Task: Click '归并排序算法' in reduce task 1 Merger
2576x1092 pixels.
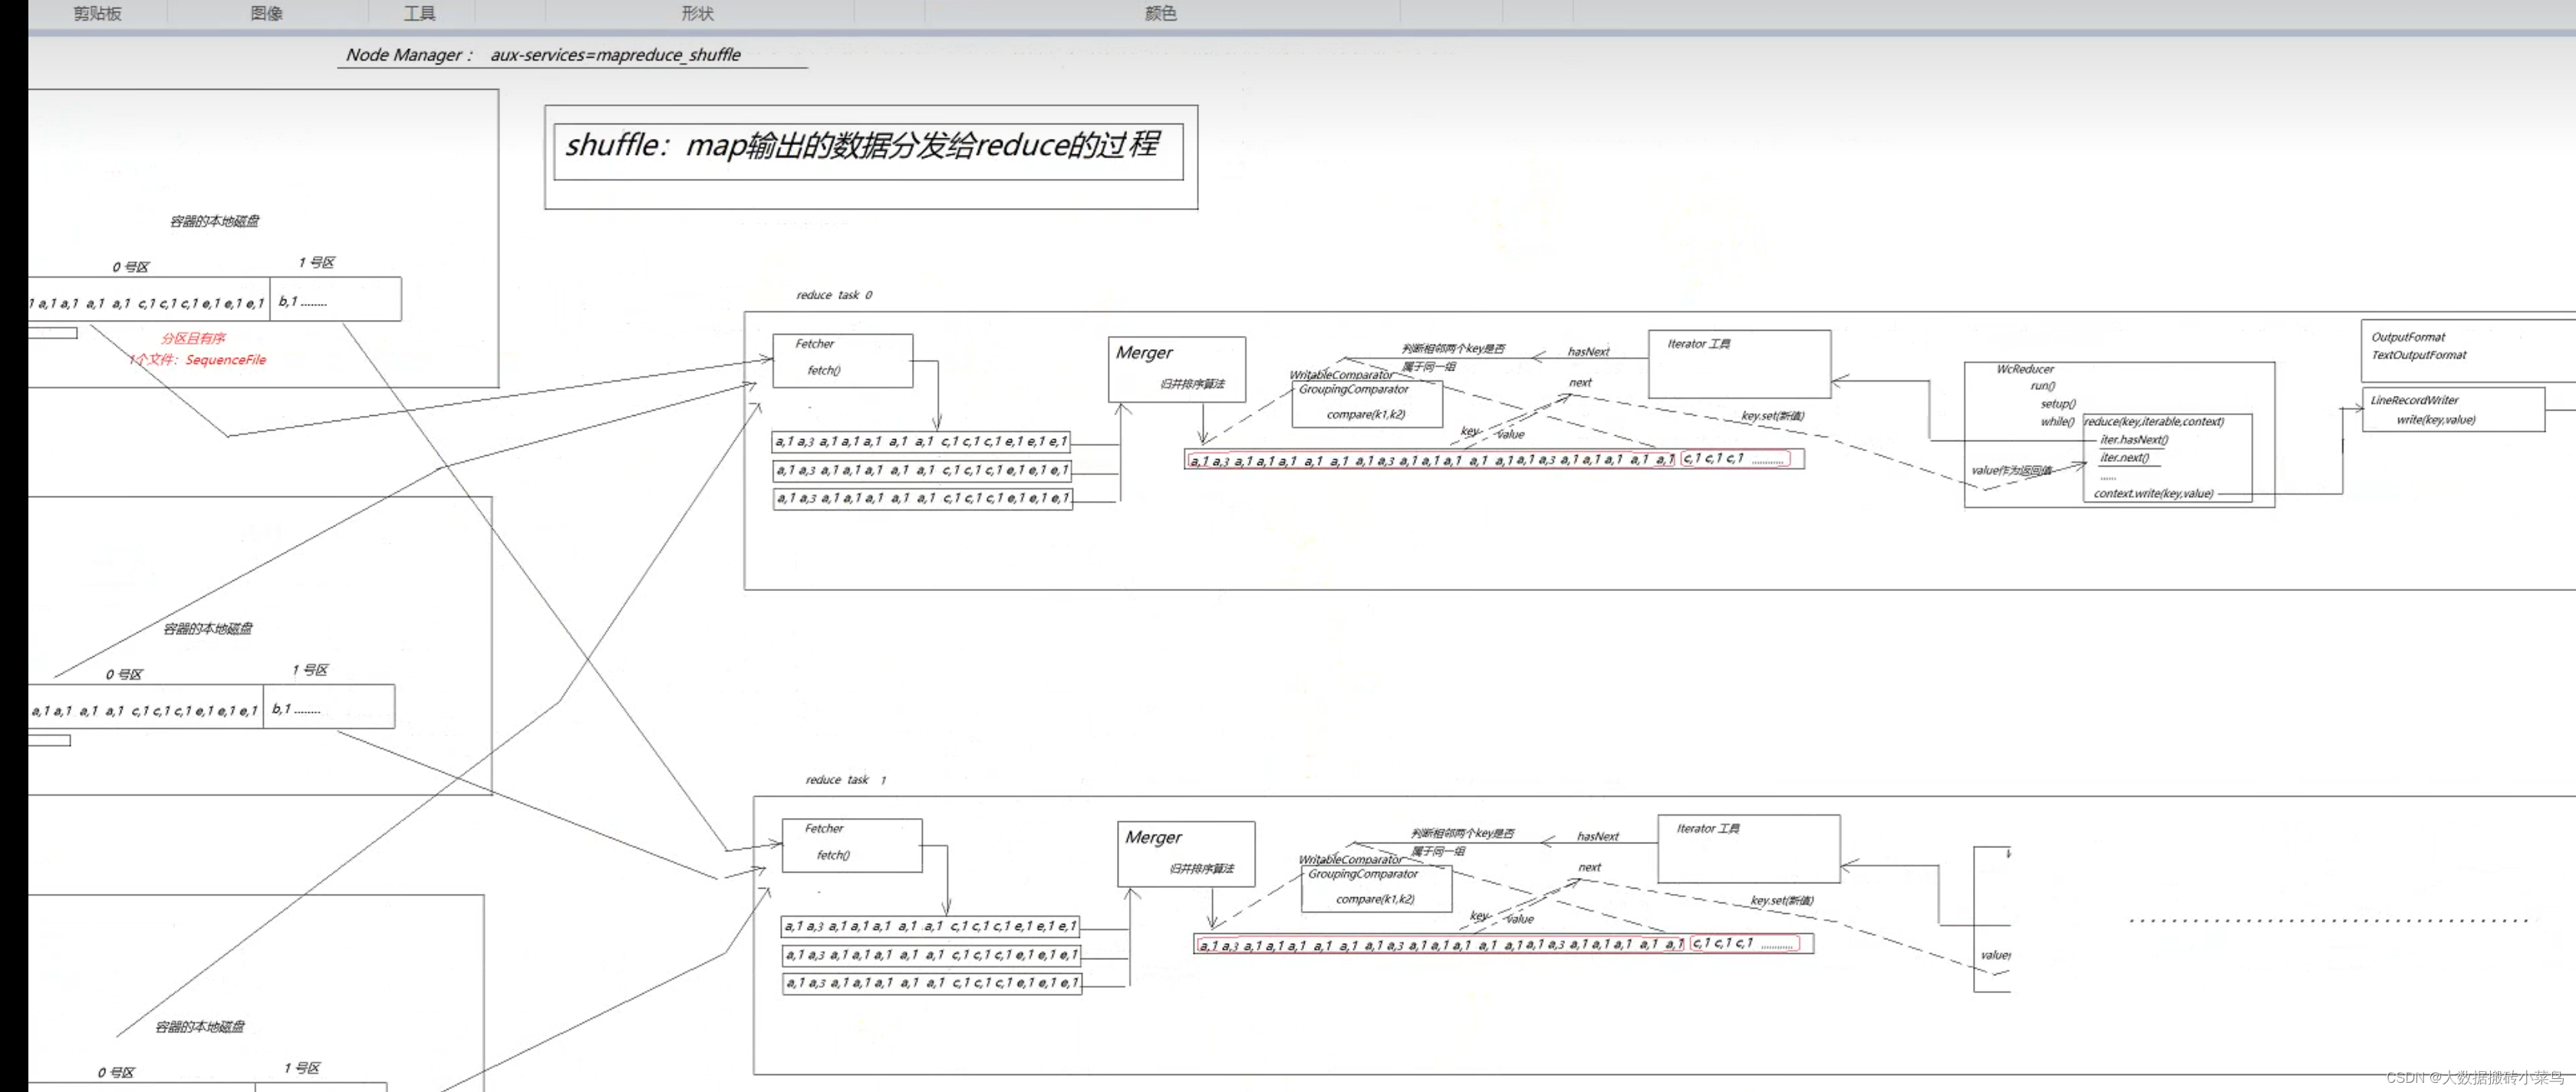Action: (x=1201, y=869)
